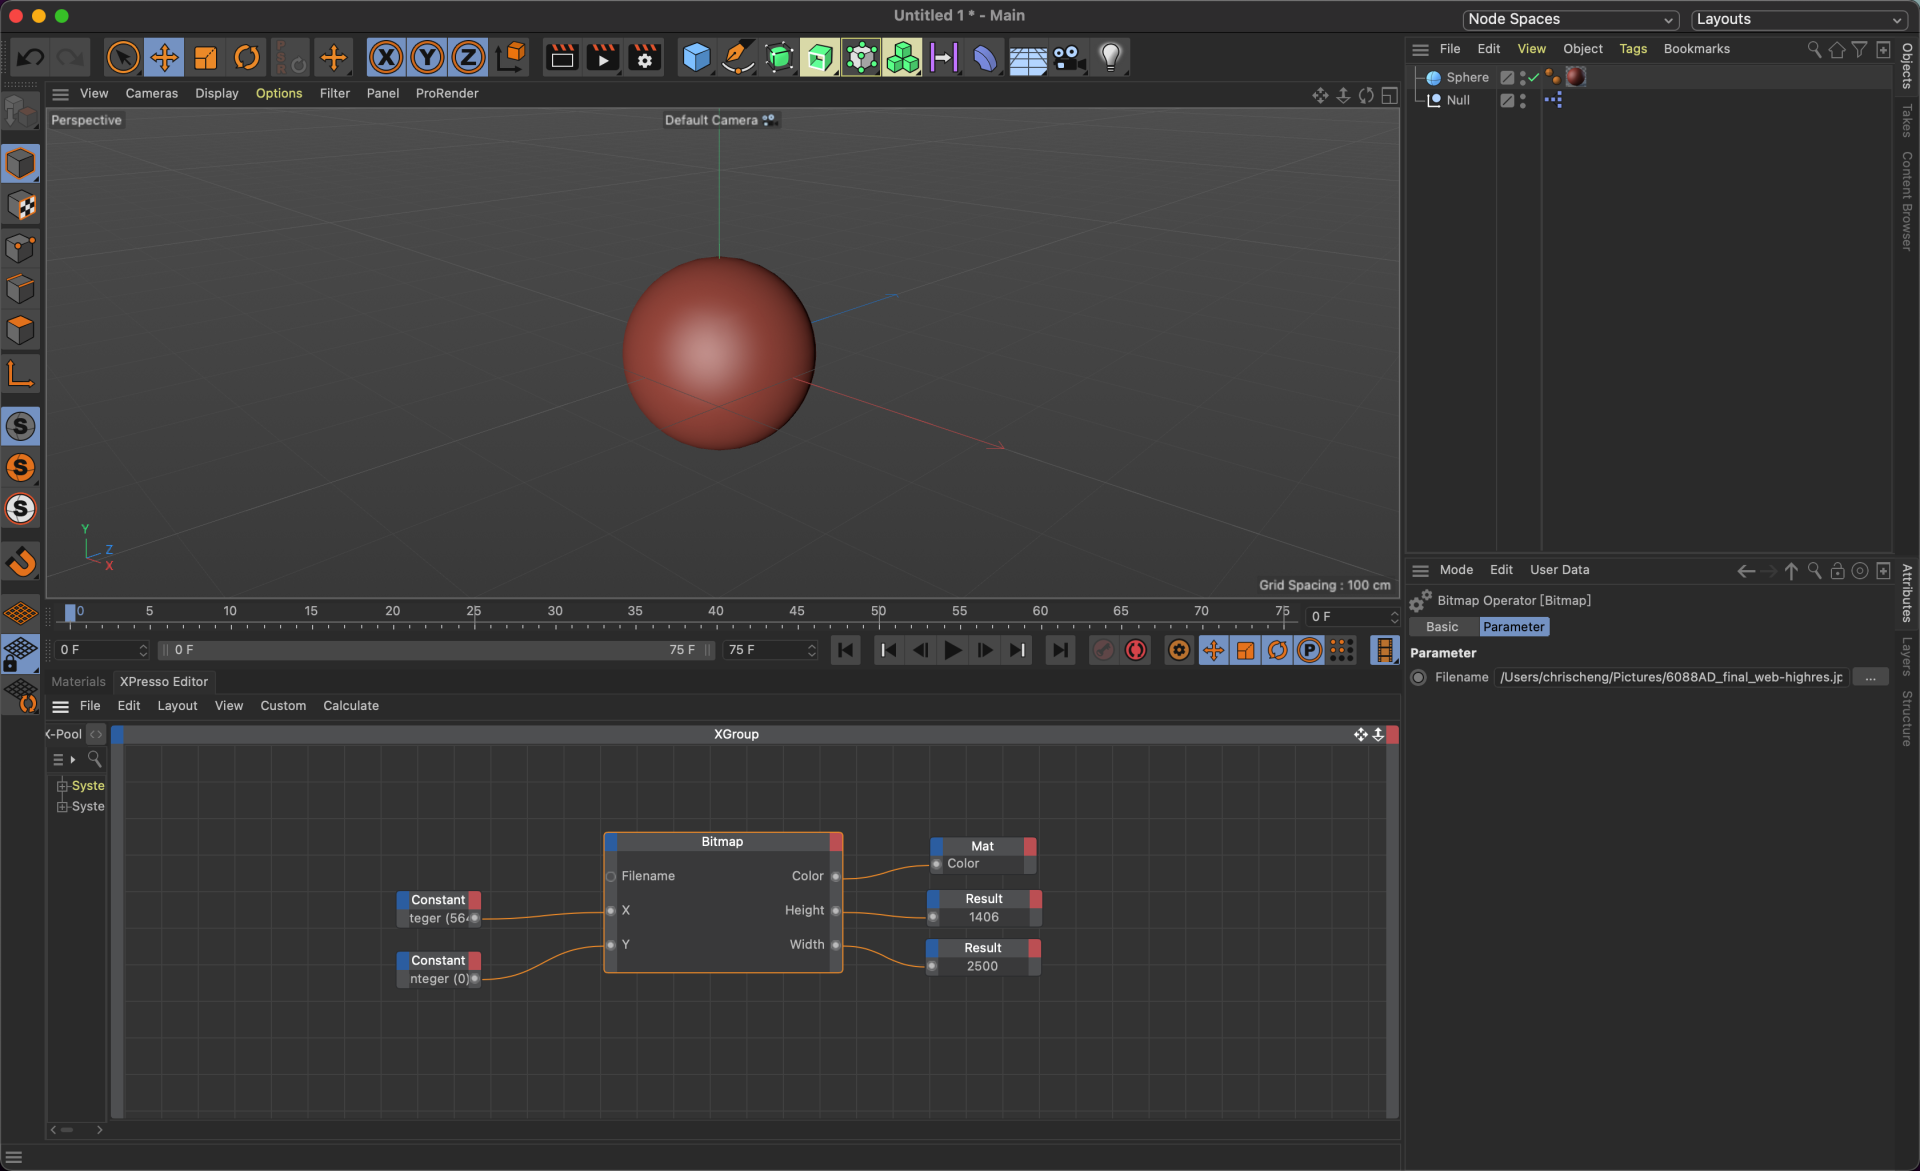Toggle the X axis lock
Viewport: 1920px width, 1171px height.
386,58
